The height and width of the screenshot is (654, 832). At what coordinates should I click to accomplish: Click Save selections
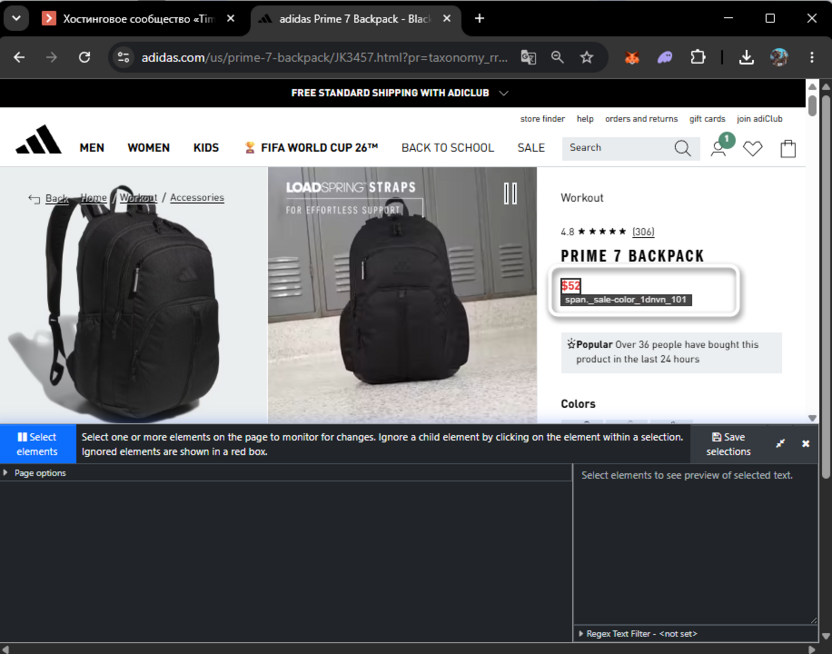coord(728,444)
